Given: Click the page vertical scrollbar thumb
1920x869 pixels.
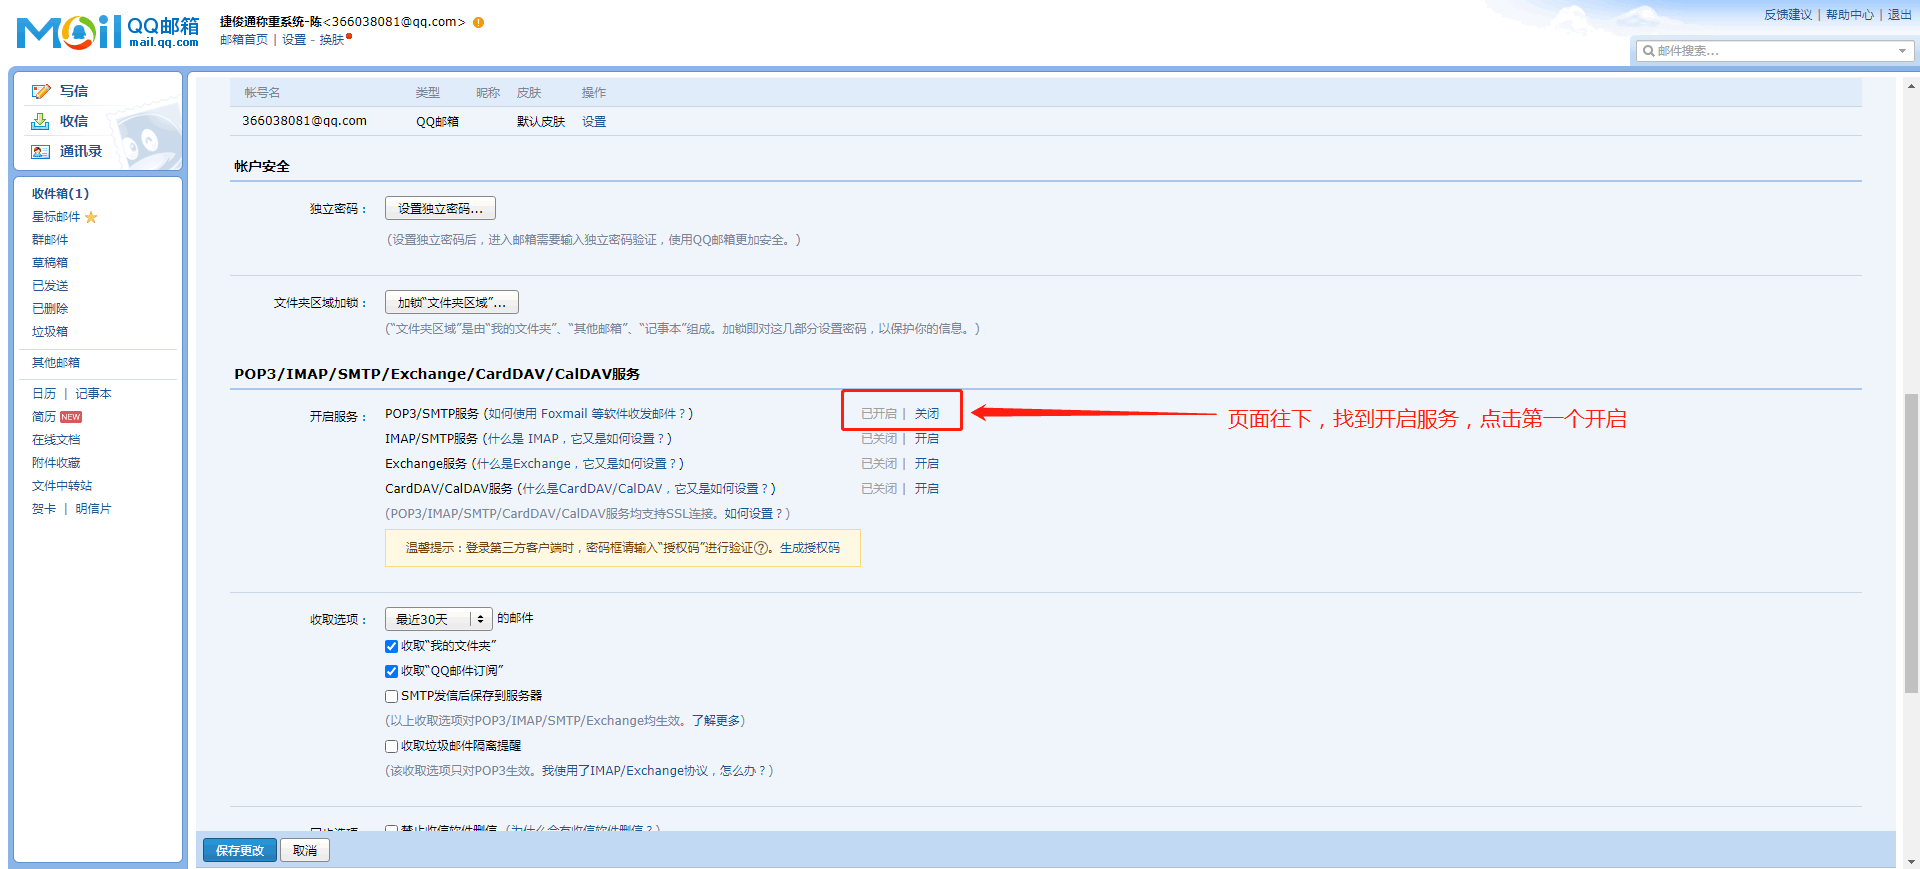Looking at the screenshot, I should point(1911,543).
